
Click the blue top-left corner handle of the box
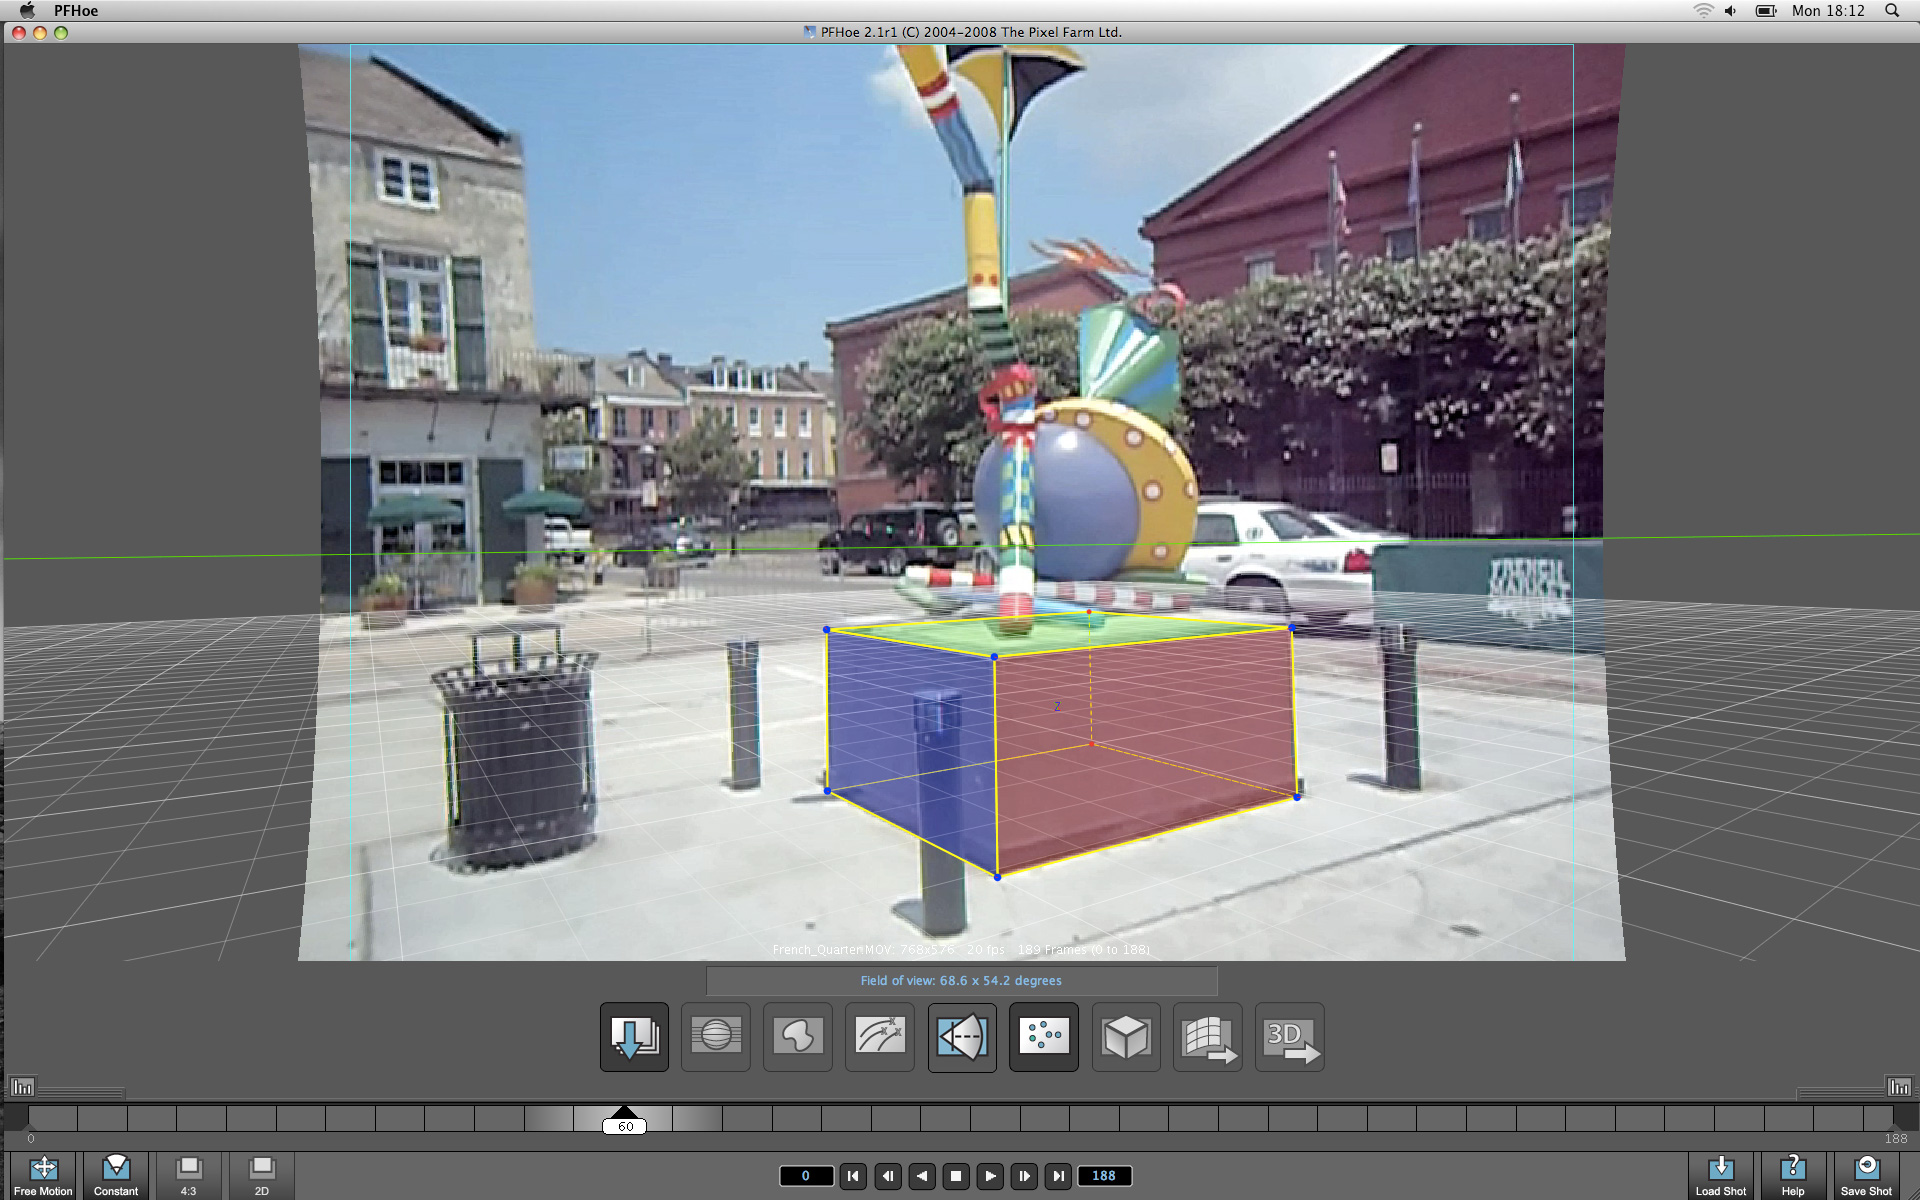coord(826,629)
